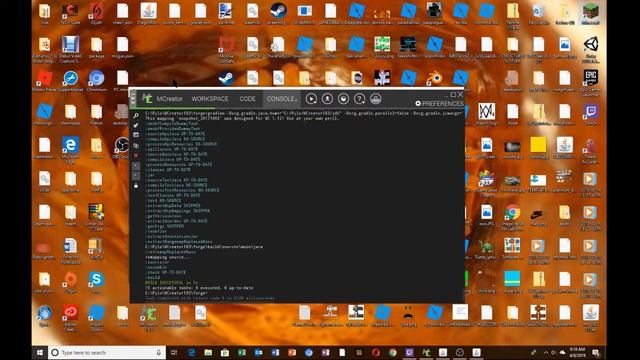Select the Debut Video Capture desktop icon
The image size is (640, 360).
[x=70, y=50]
